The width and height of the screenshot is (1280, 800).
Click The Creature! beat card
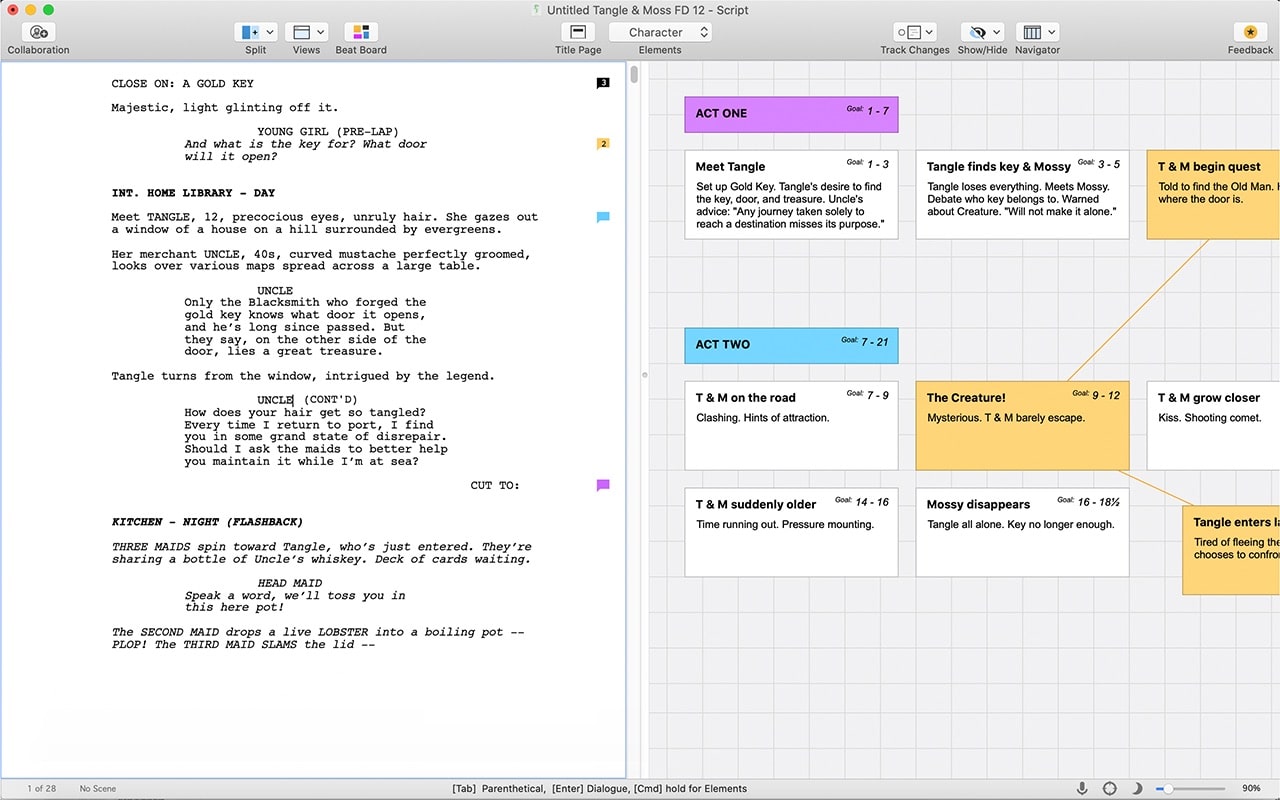click(1021, 424)
